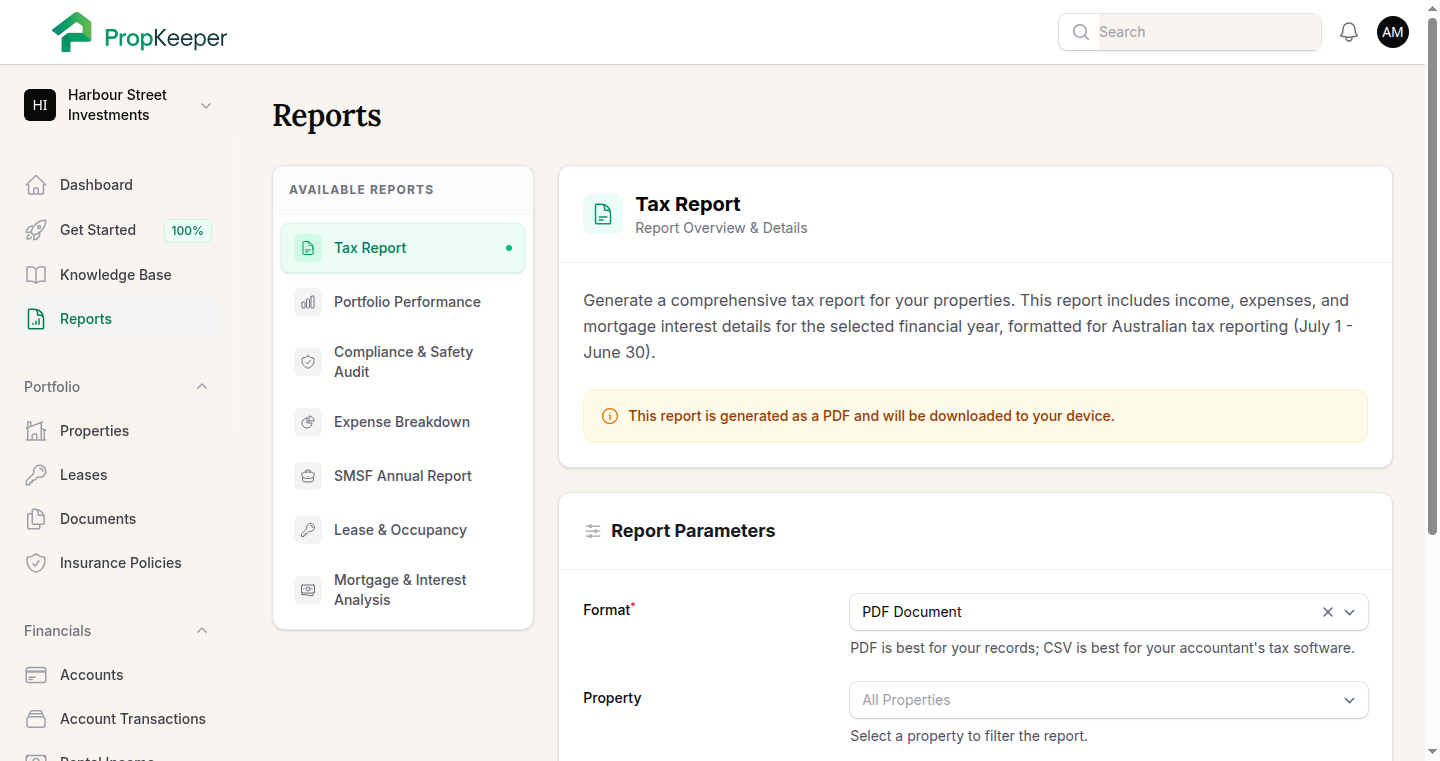The image size is (1440, 761).
Task: Open the Property dropdown showing All Properties
Action: [x=1109, y=700]
